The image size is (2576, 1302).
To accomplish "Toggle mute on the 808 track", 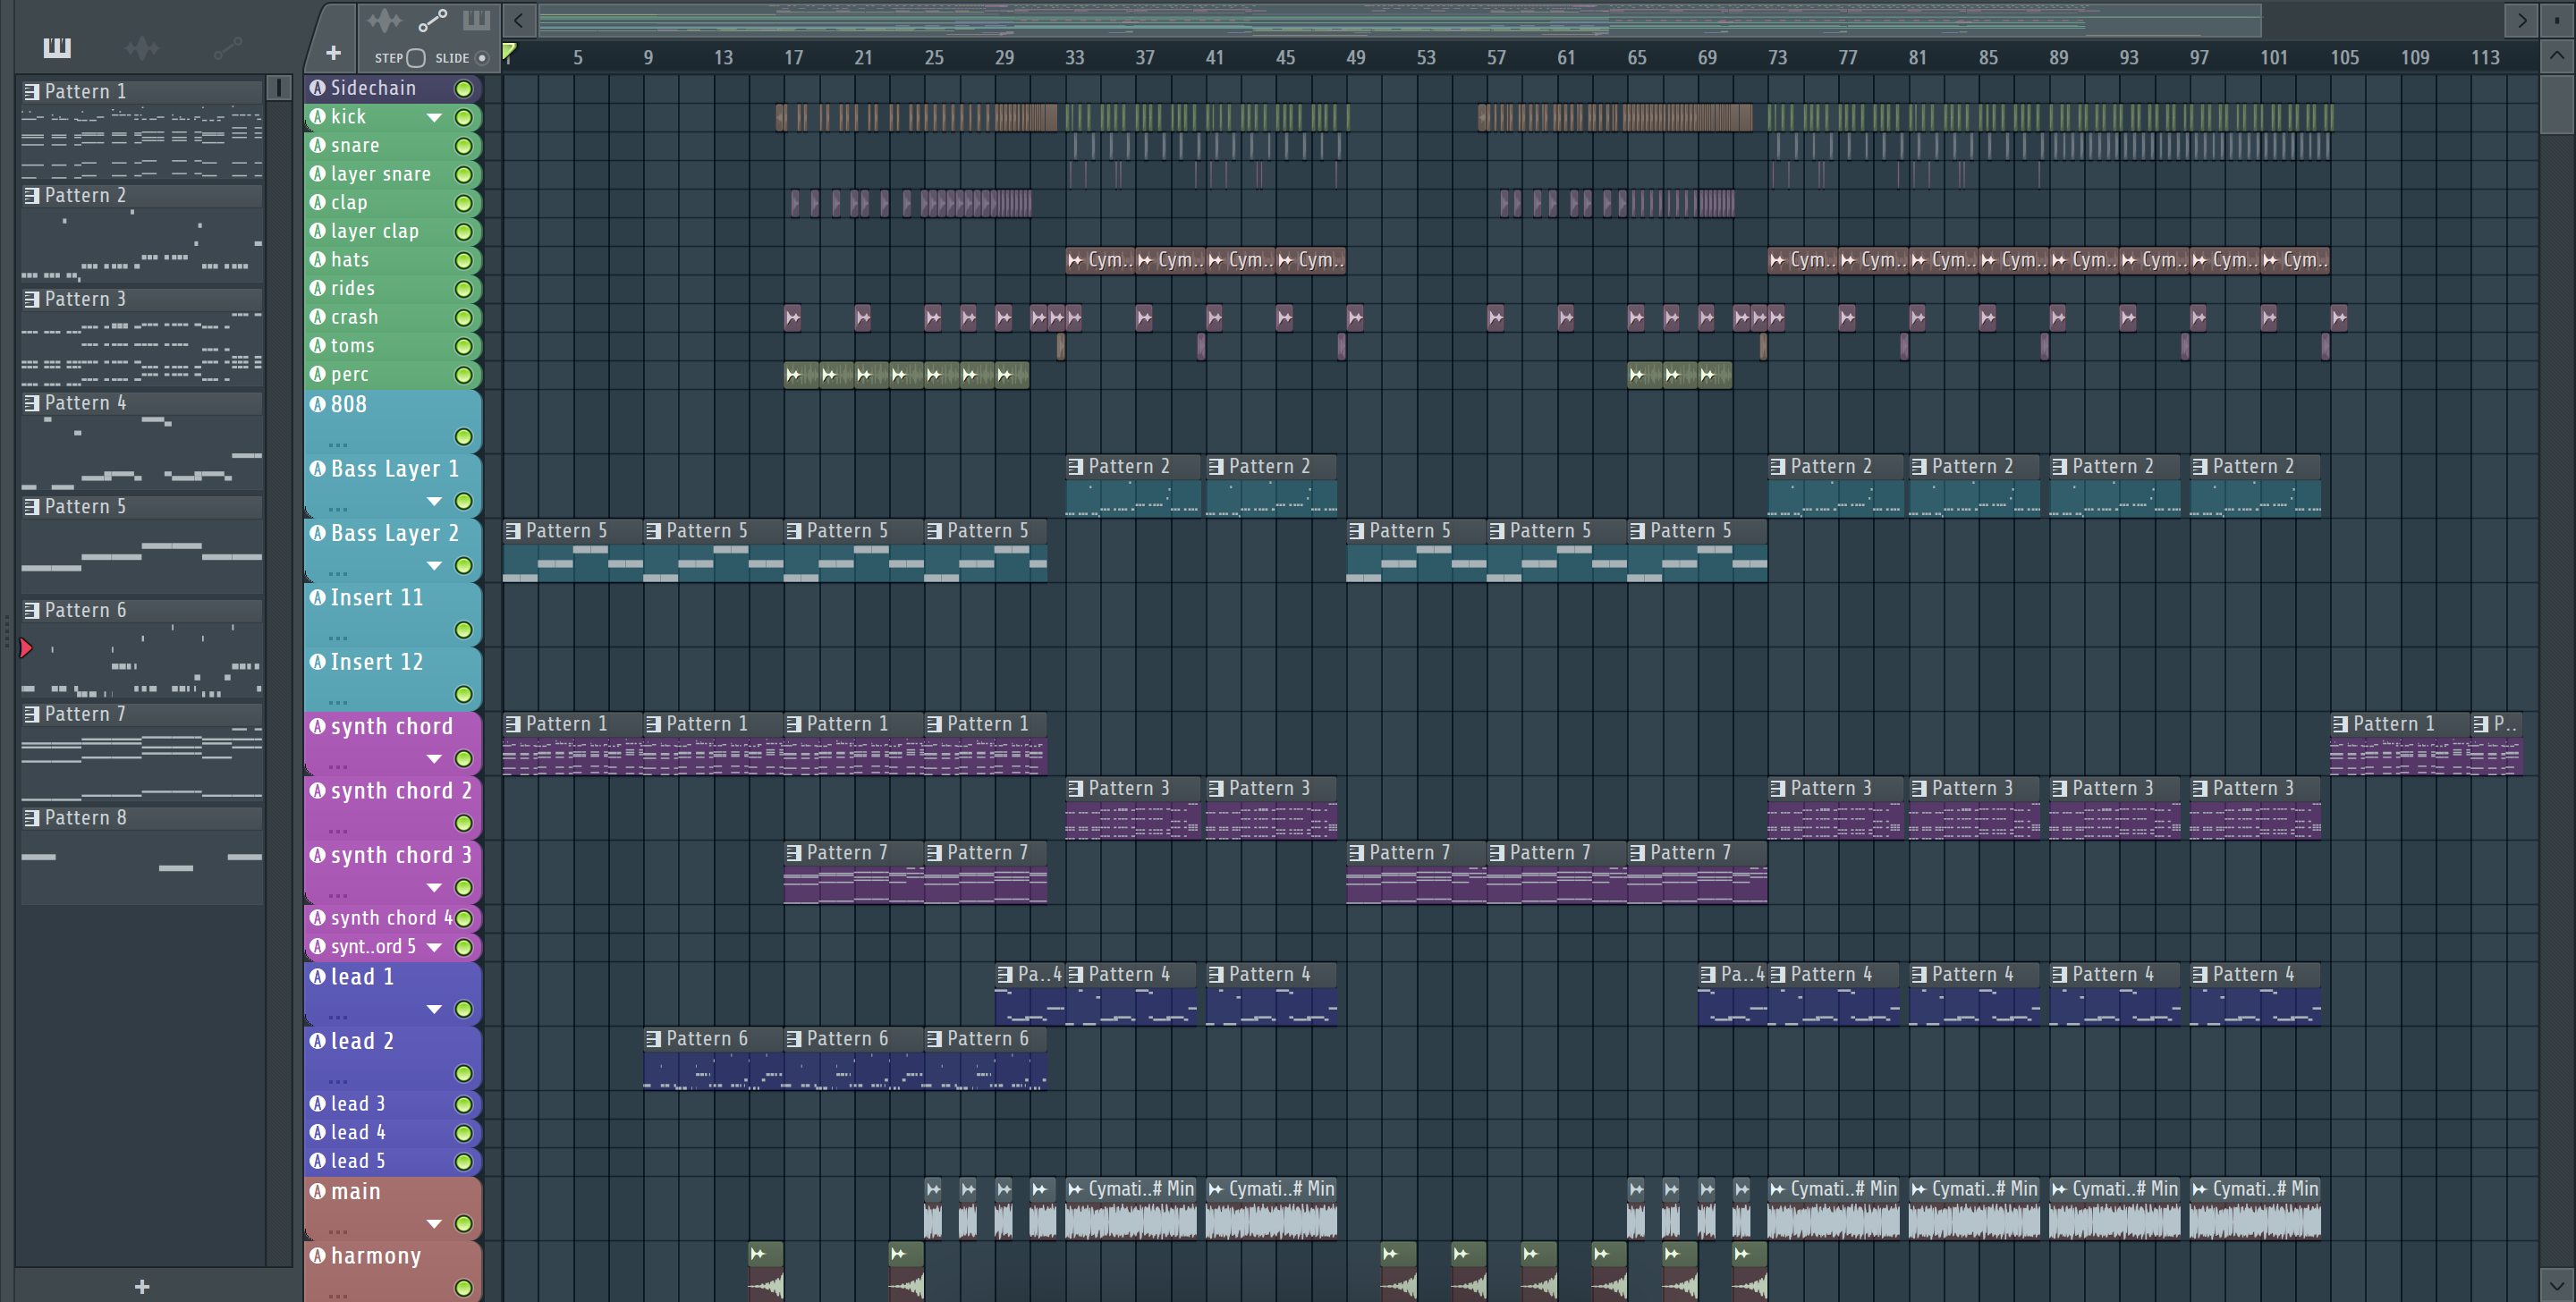I will pos(463,437).
